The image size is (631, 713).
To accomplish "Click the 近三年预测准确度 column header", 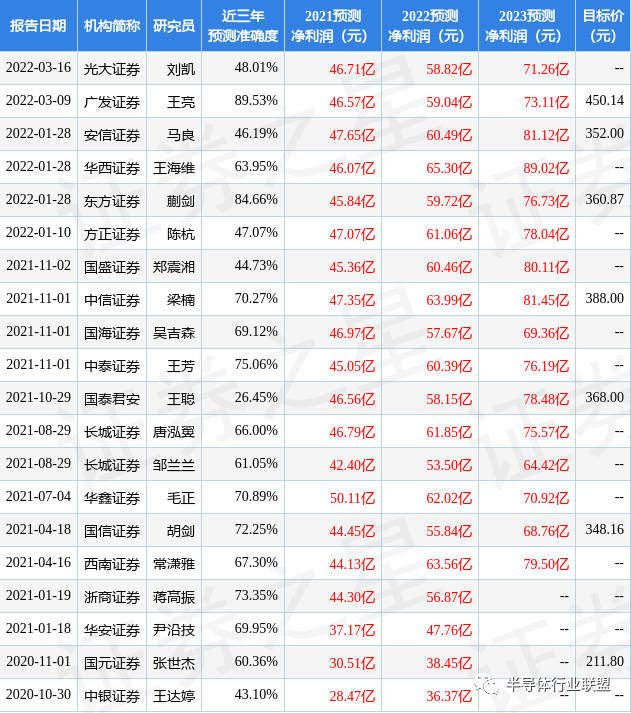I will point(243,25).
